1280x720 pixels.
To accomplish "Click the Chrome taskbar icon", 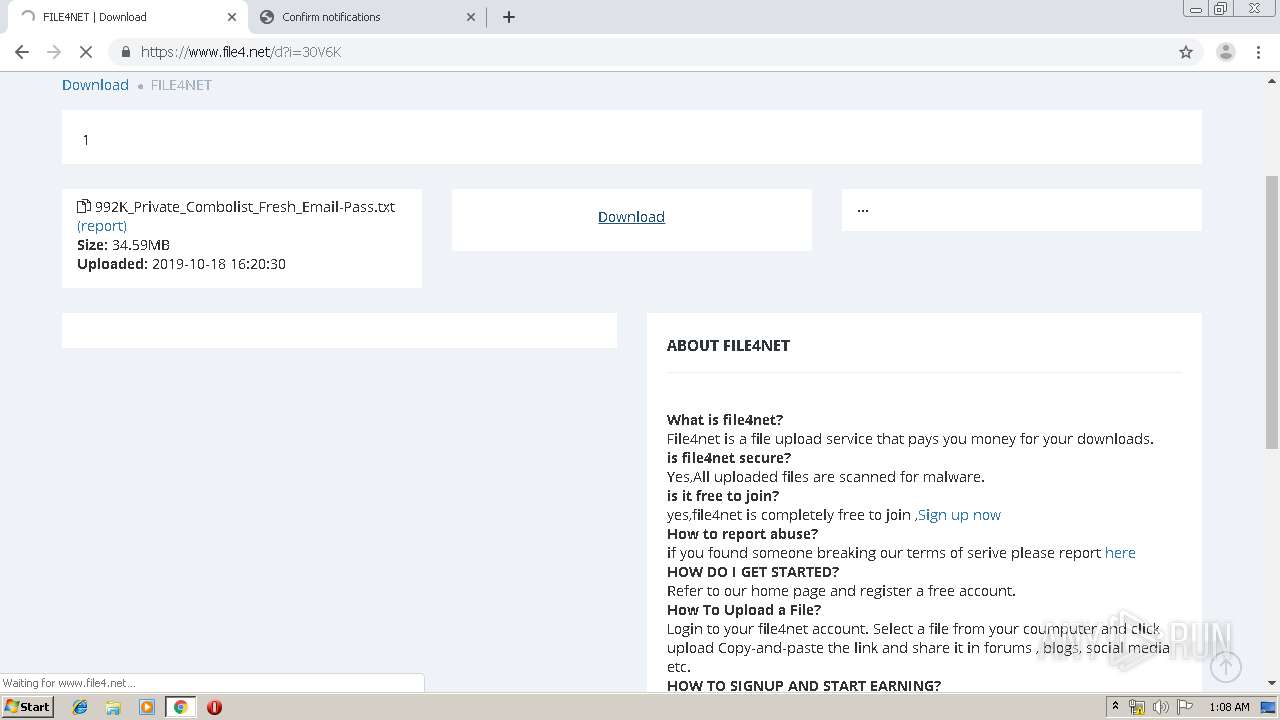I will click(x=180, y=707).
